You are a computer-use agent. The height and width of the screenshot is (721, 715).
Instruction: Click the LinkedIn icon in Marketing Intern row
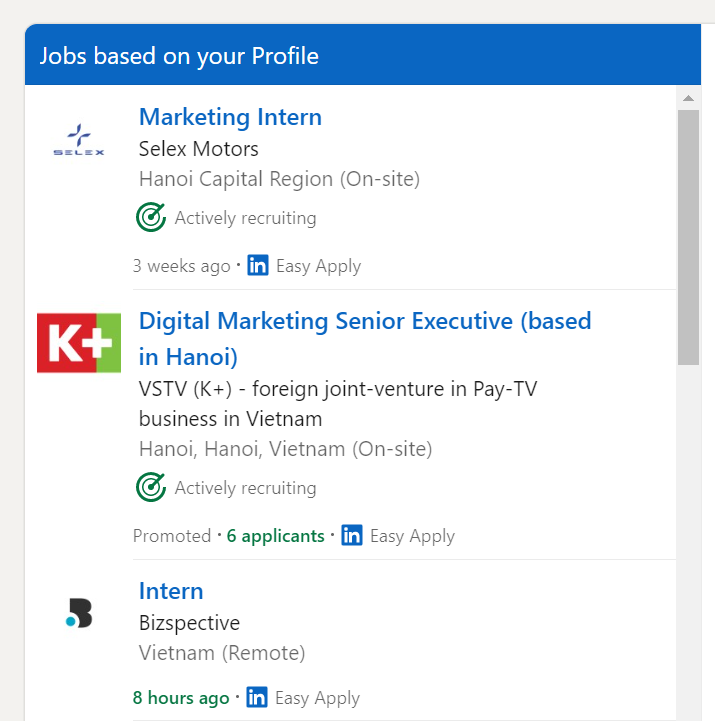tap(258, 265)
